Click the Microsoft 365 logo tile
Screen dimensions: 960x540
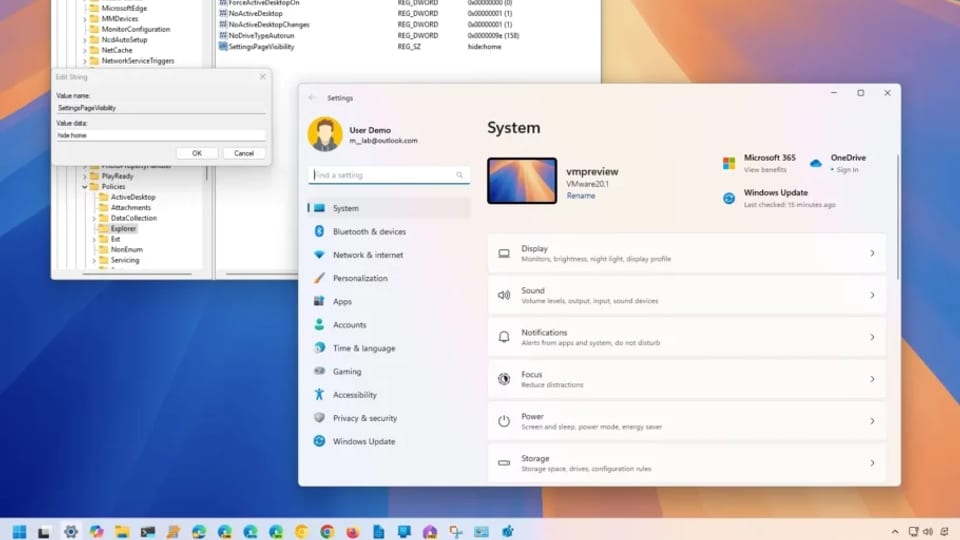pos(729,163)
